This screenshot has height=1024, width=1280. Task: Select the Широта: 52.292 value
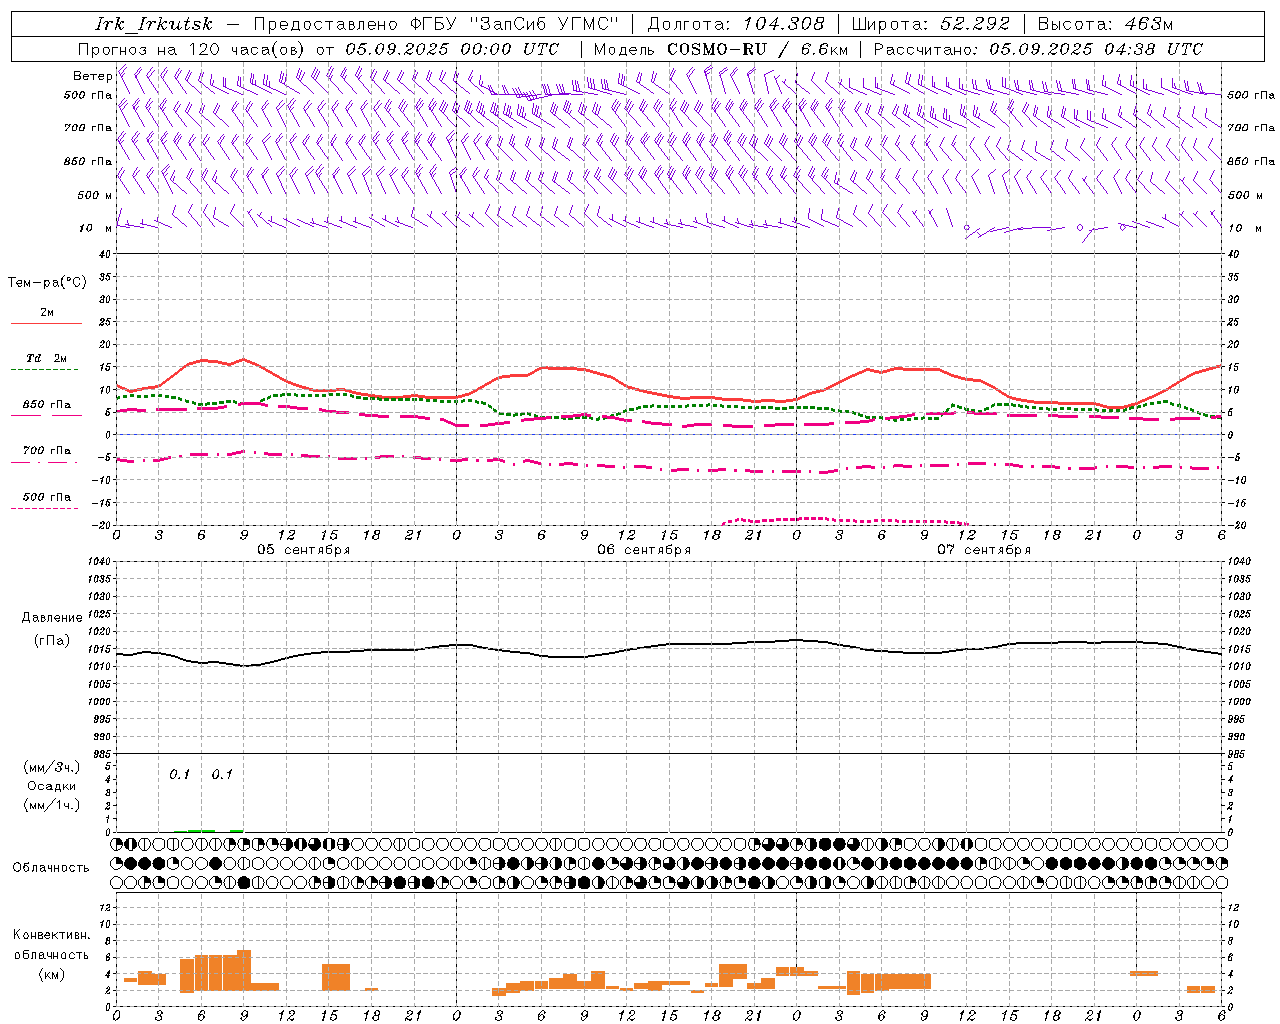(x=931, y=24)
